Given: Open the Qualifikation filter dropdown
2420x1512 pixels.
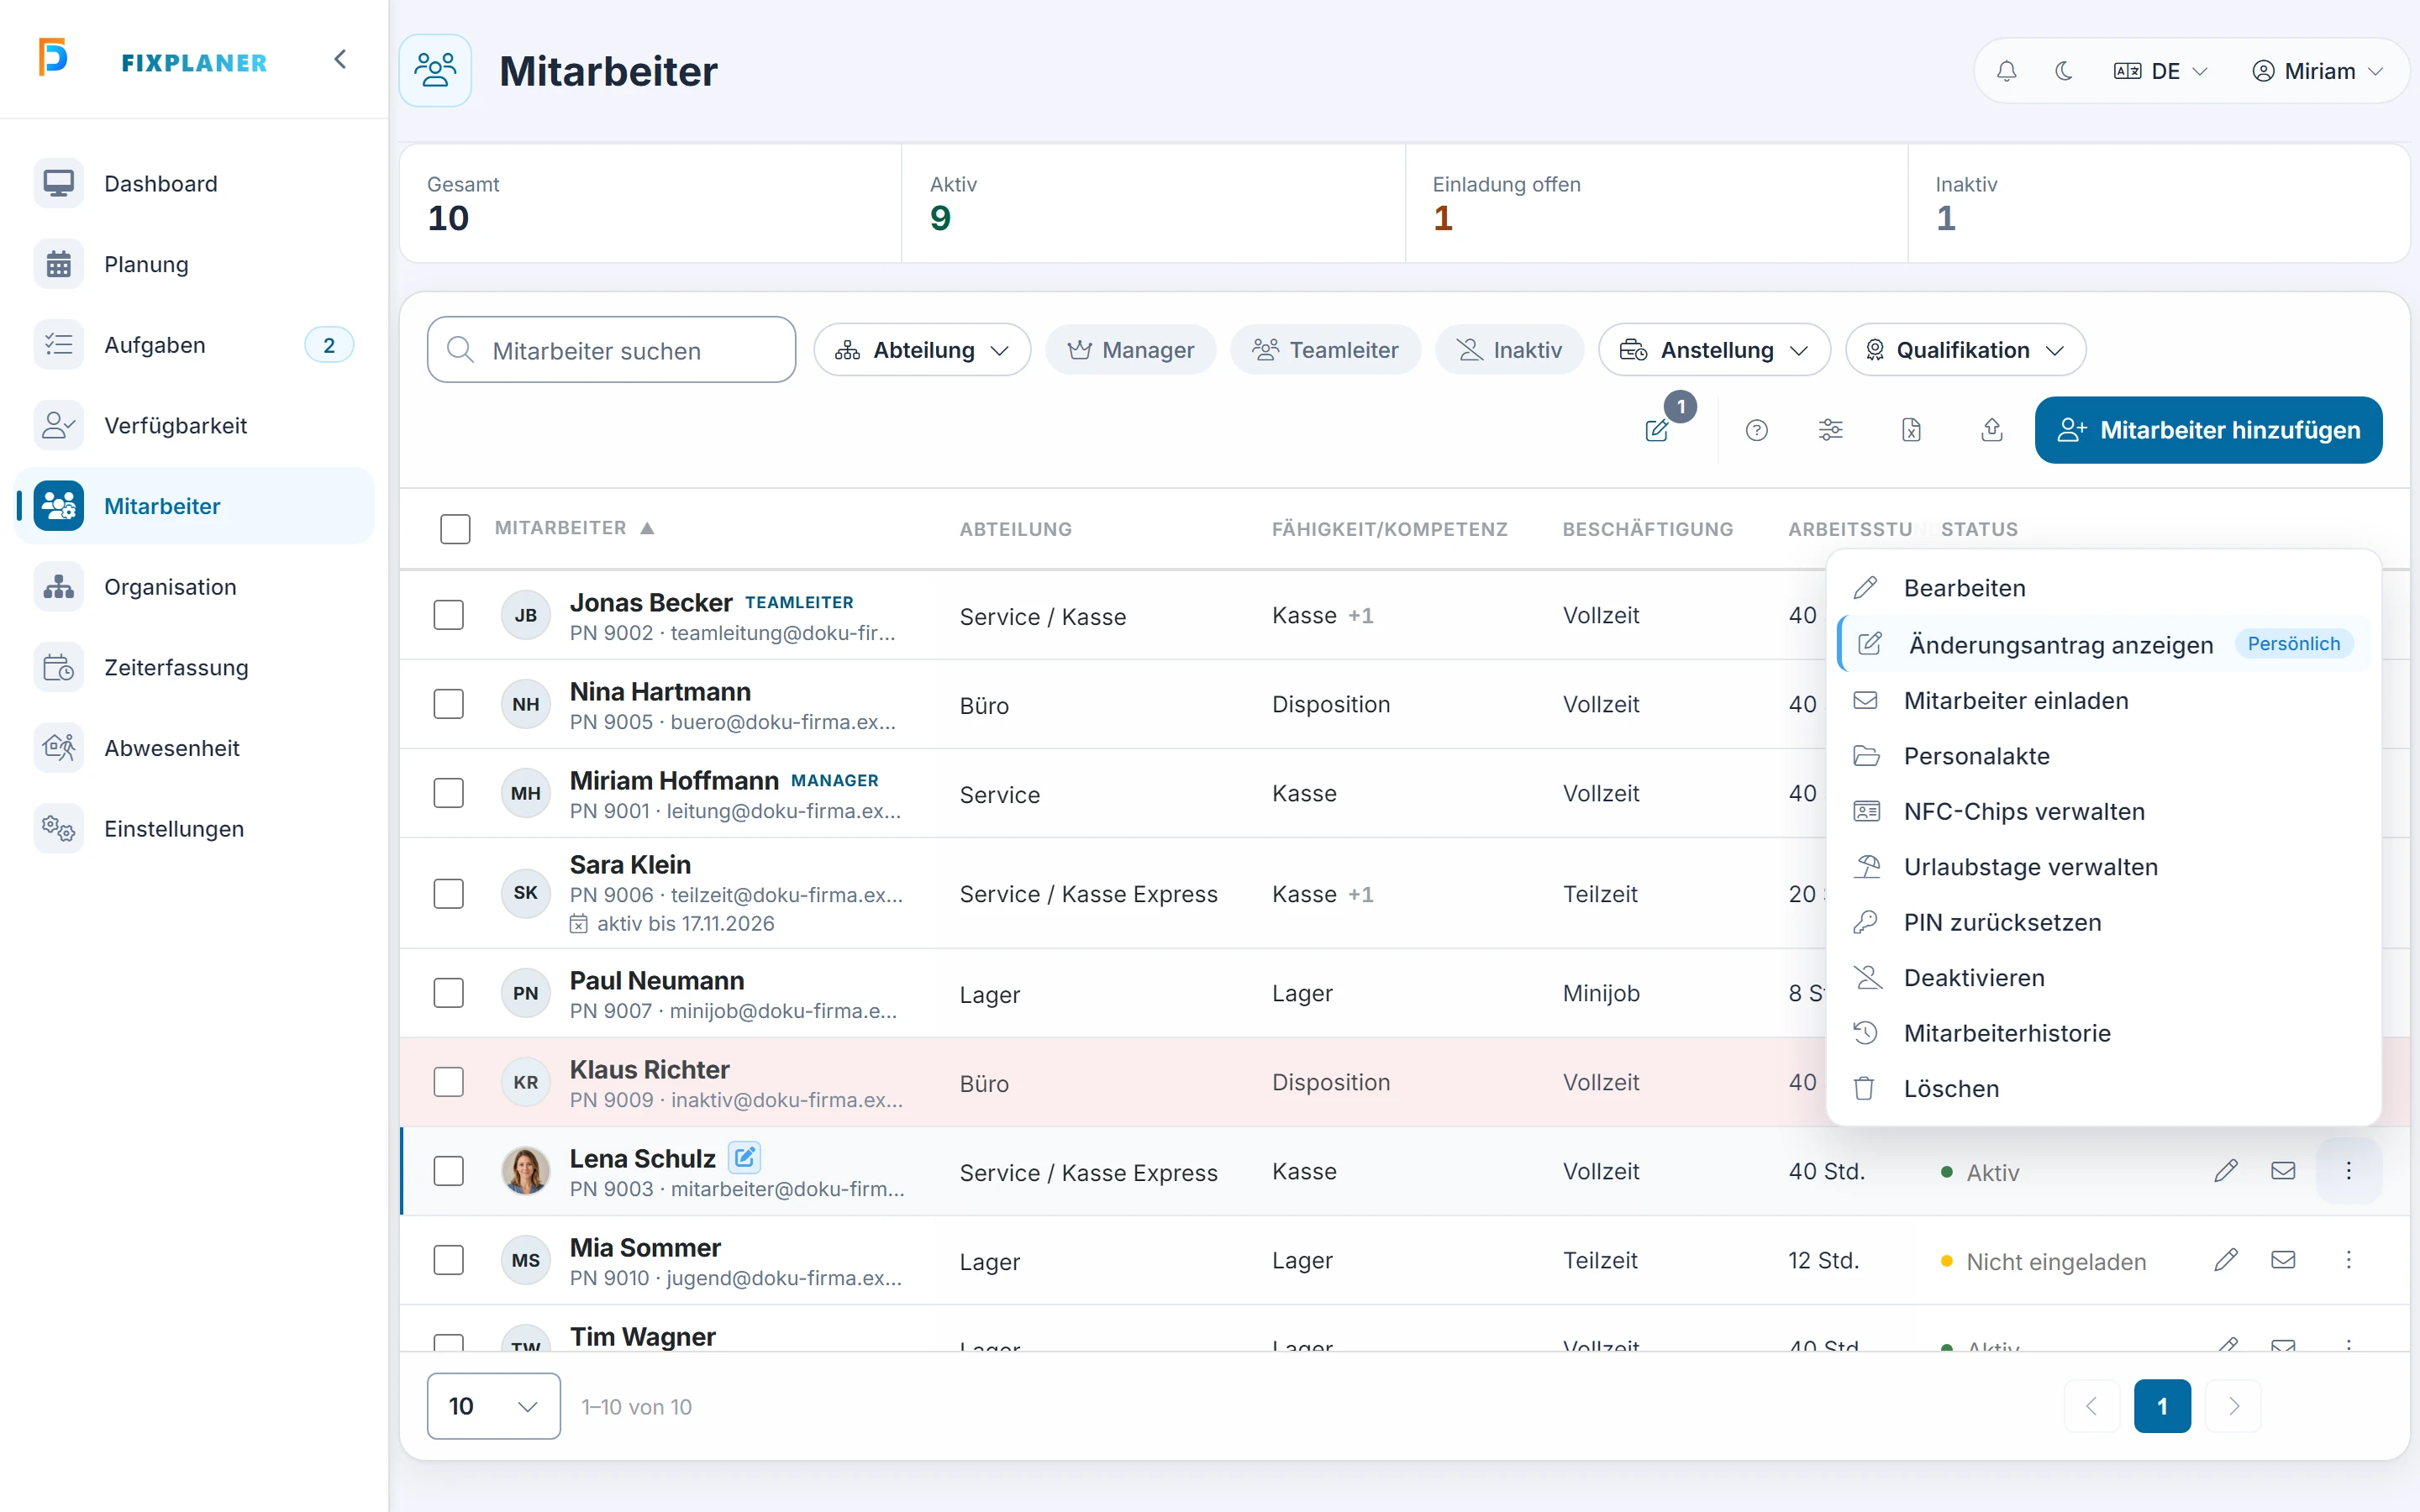Looking at the screenshot, I should (1965, 350).
